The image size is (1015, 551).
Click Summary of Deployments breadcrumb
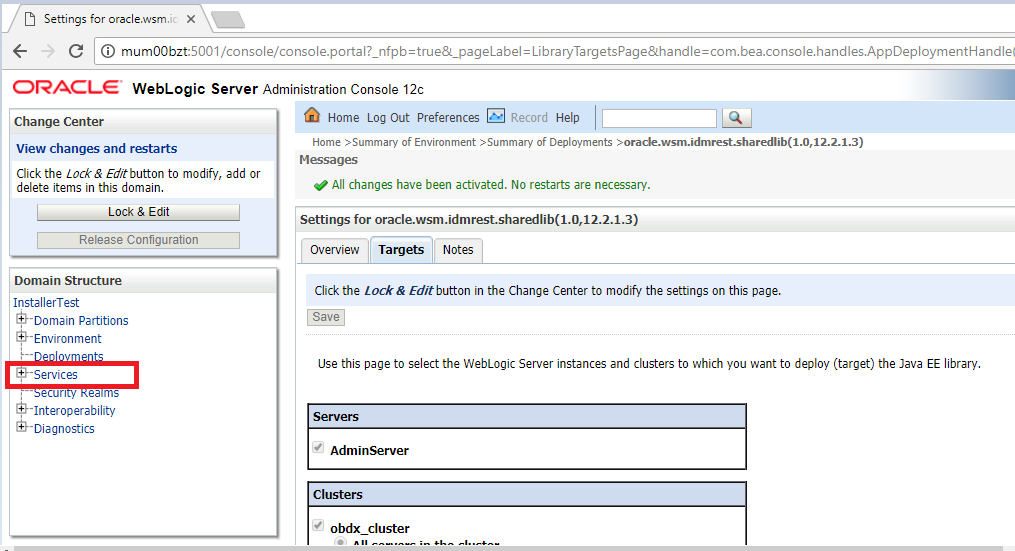[x=550, y=142]
